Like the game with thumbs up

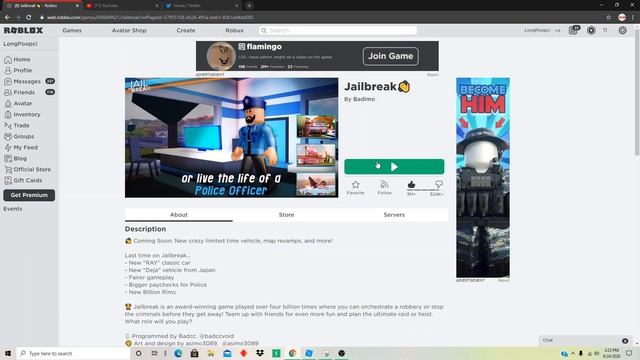coord(411,185)
